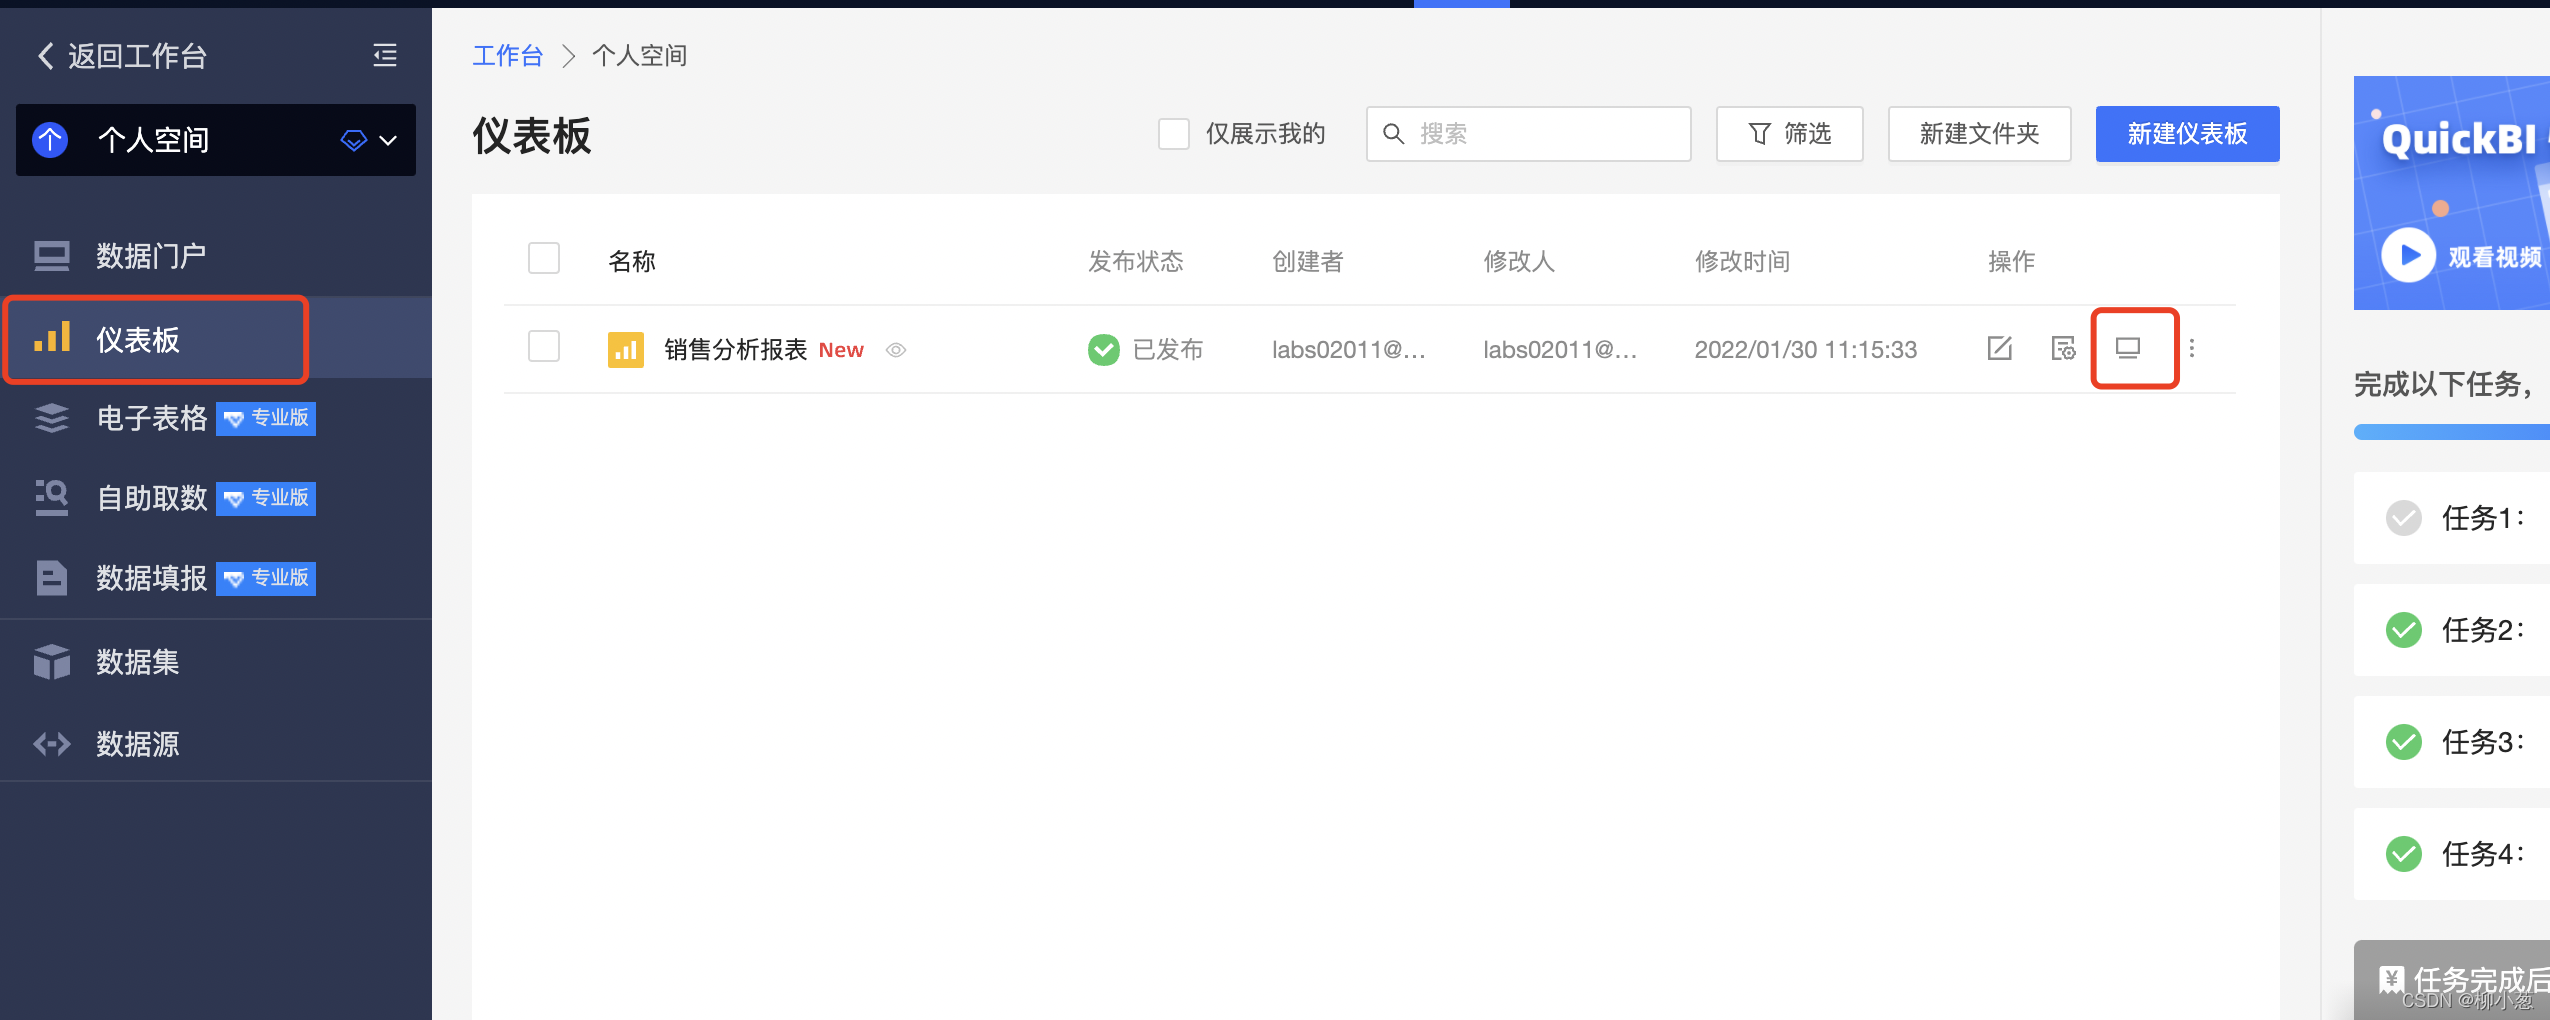
Task: Click the 电子表格 layers icon
Action: 52,418
